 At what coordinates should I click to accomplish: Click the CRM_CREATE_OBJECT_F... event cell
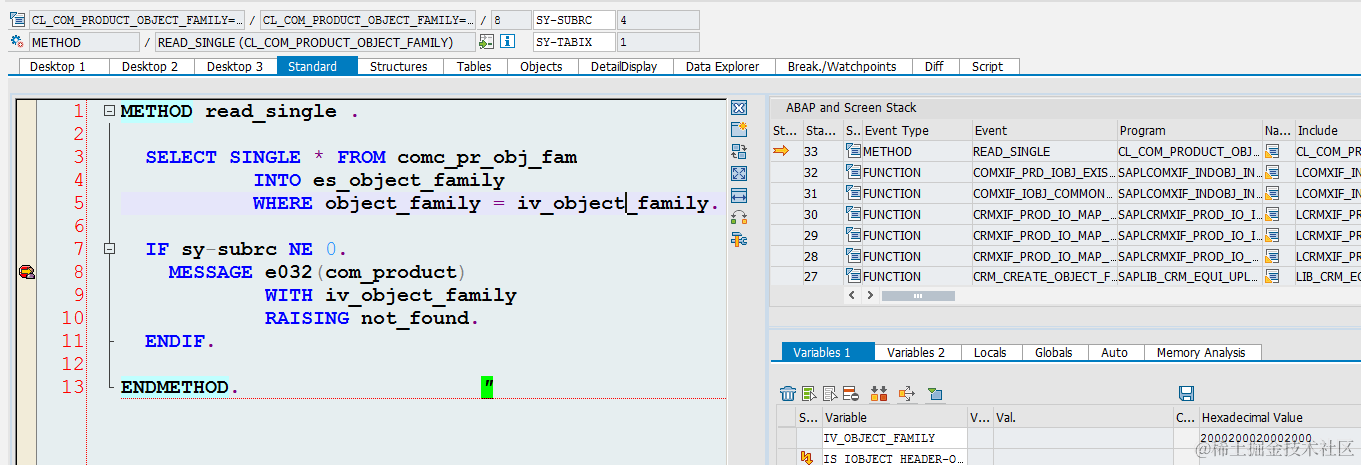(x=1044, y=276)
